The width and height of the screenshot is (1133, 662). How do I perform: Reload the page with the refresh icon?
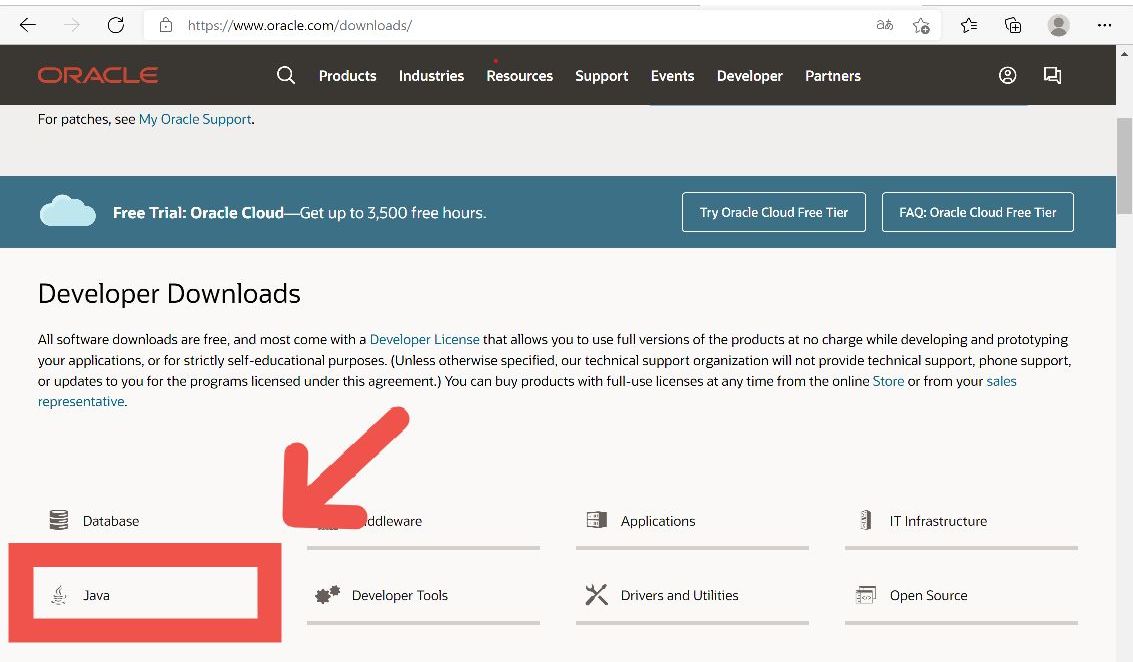tap(116, 25)
